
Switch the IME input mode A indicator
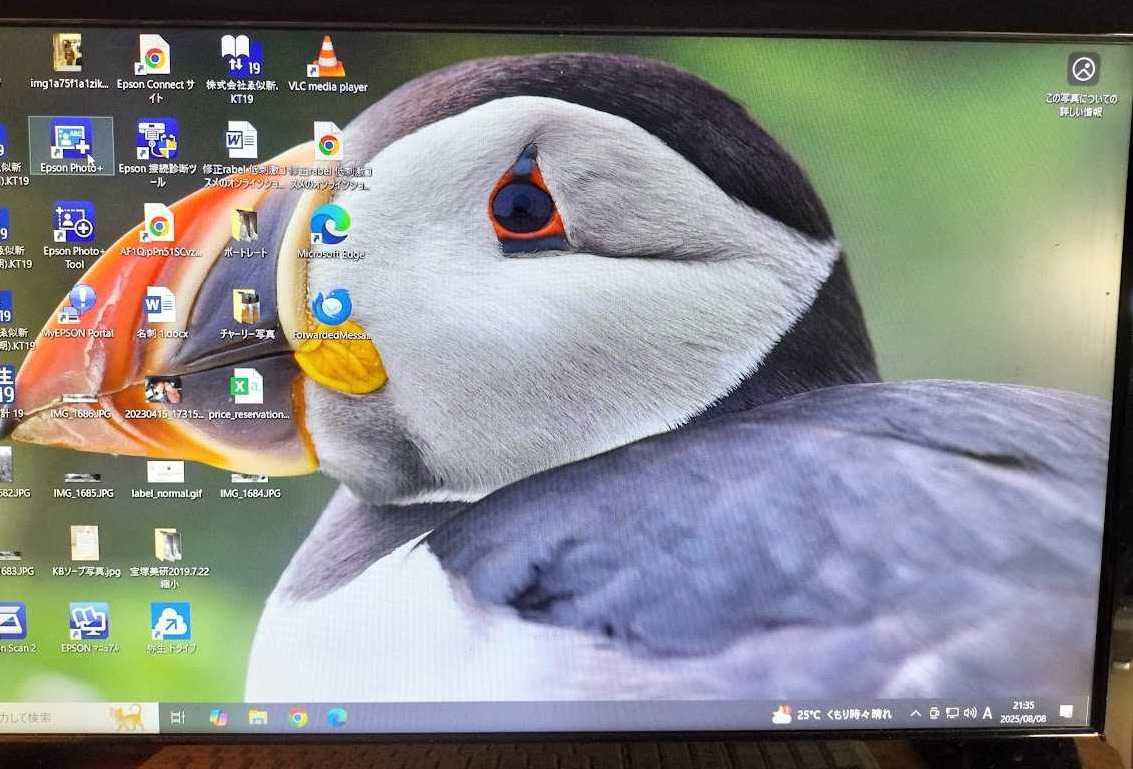[987, 713]
